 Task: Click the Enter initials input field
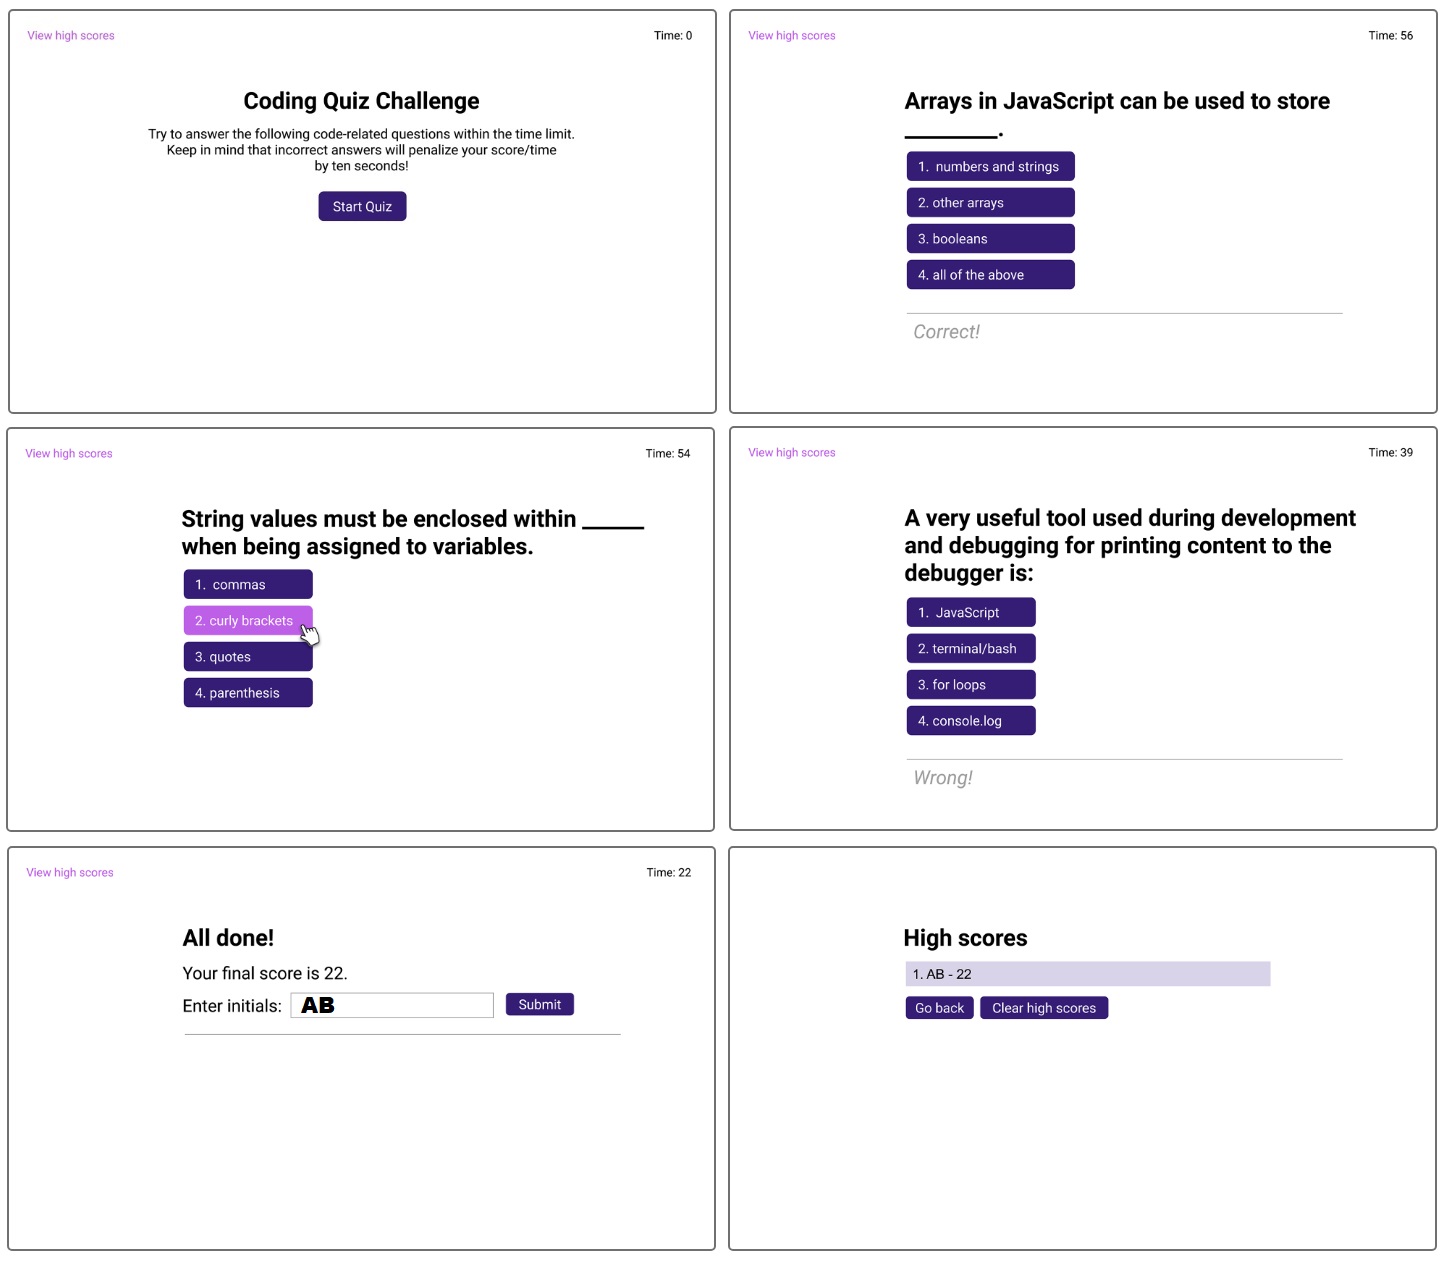click(392, 1005)
